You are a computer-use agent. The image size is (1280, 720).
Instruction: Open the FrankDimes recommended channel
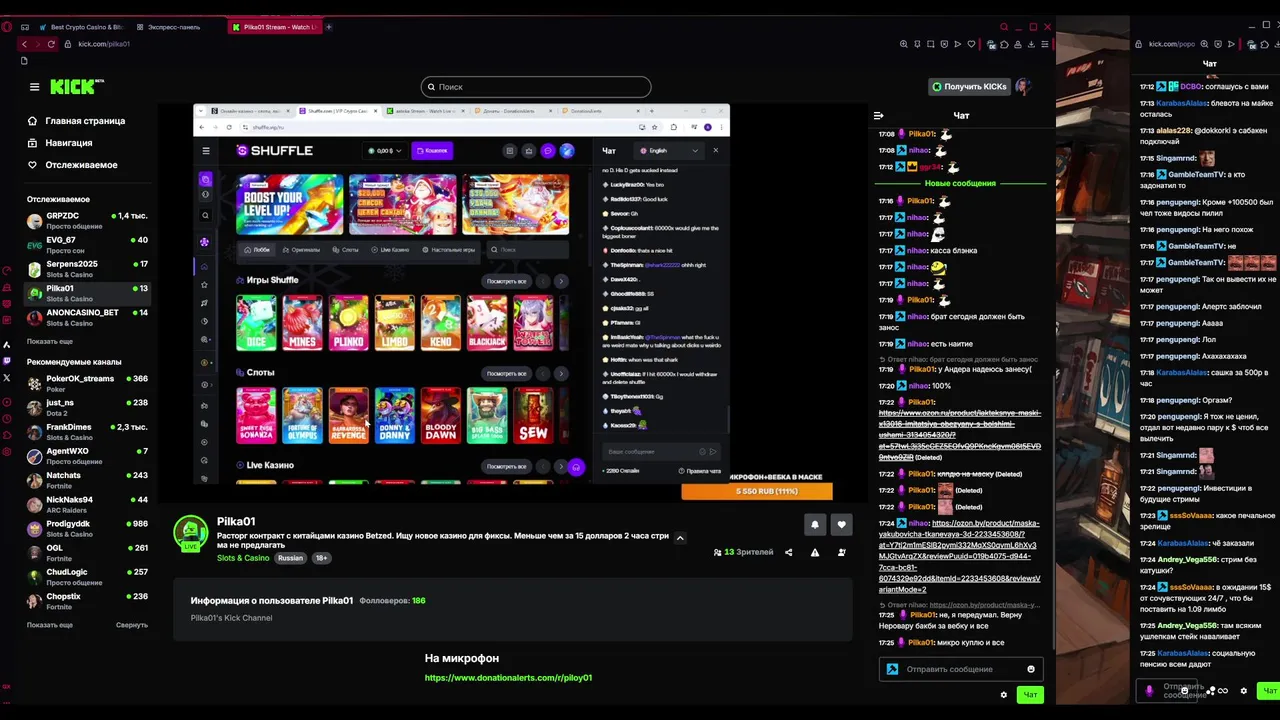[87, 431]
